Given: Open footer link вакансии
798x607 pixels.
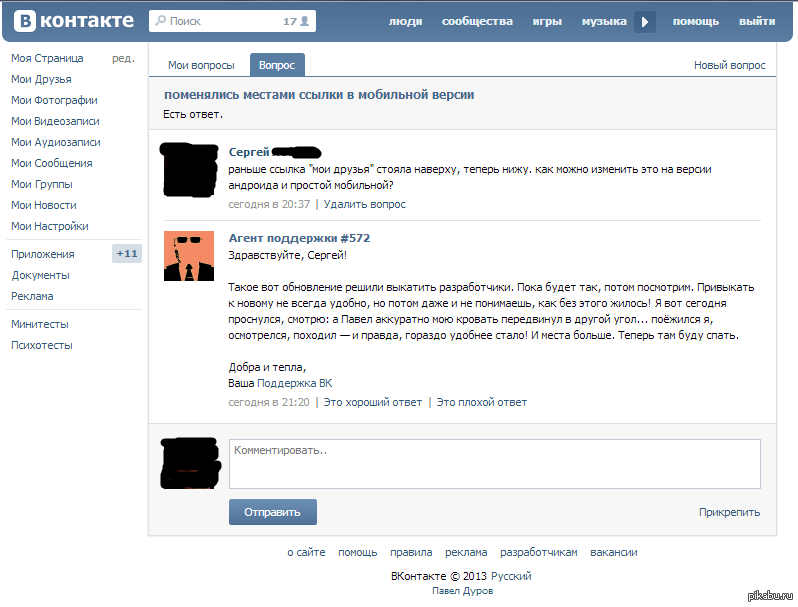Looking at the screenshot, I should click(x=614, y=552).
